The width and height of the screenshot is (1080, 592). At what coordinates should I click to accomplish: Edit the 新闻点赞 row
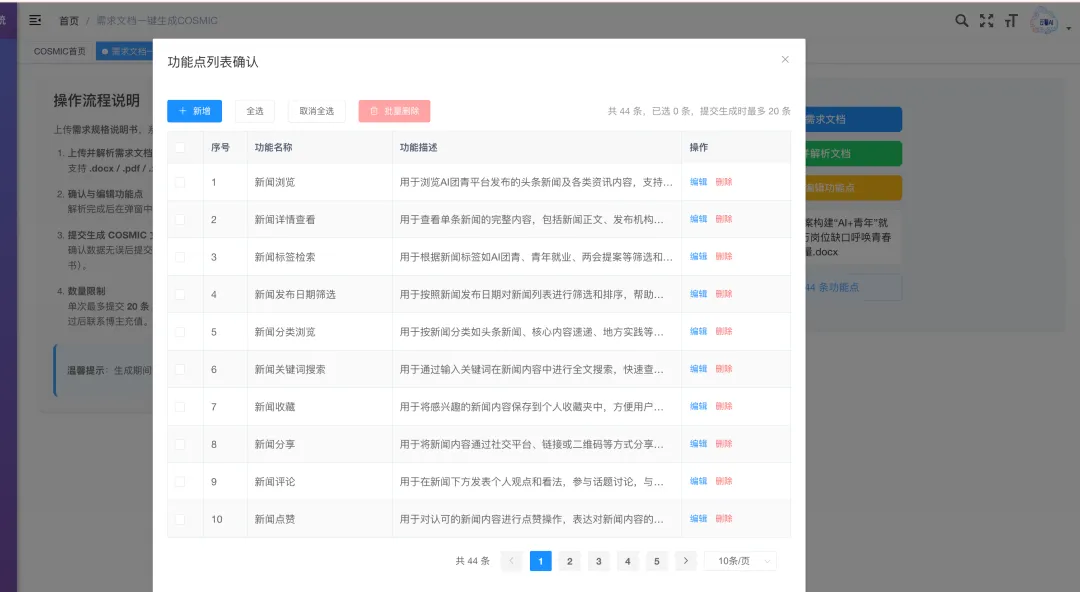pyautogui.click(x=698, y=518)
